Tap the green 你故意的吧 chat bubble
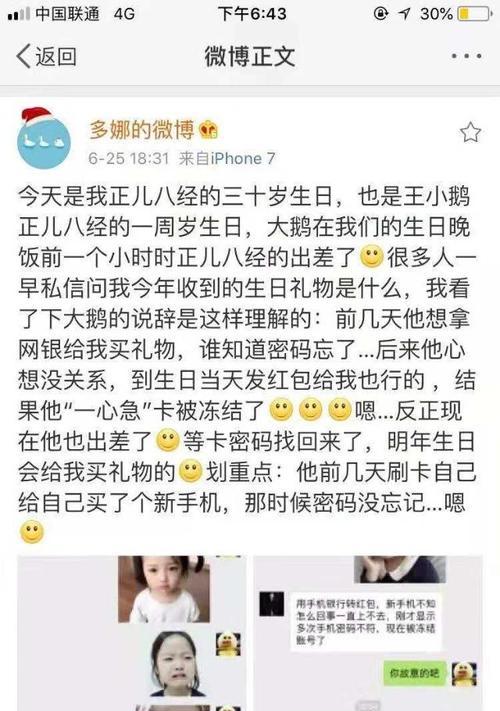 (x=415, y=673)
